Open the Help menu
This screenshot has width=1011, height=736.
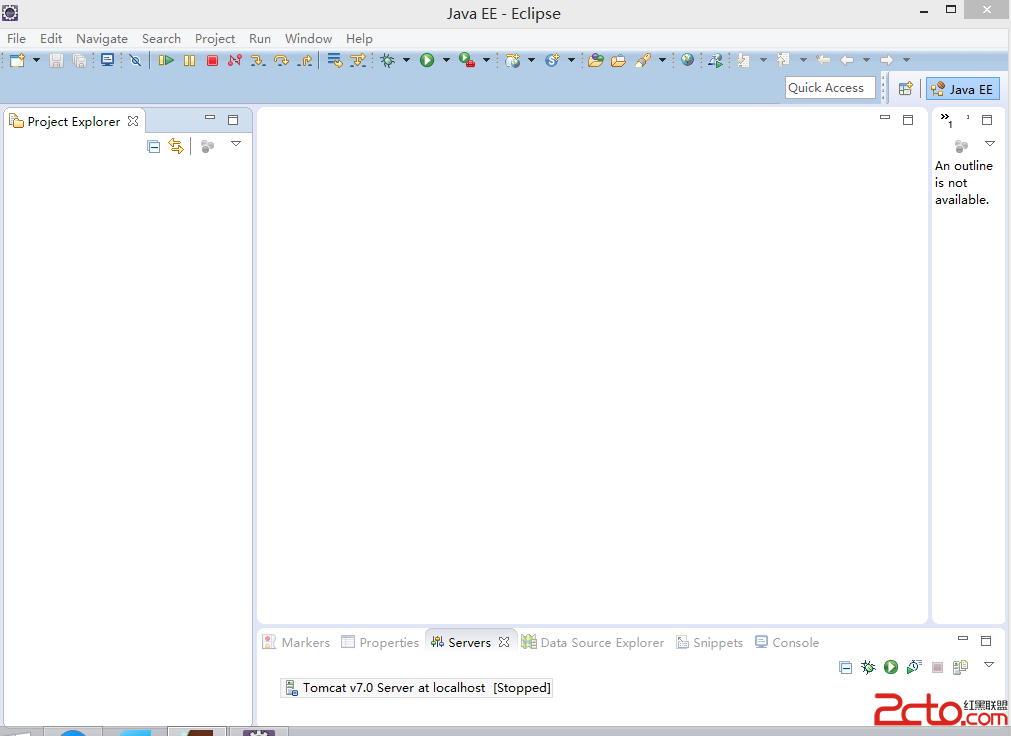pyautogui.click(x=359, y=39)
